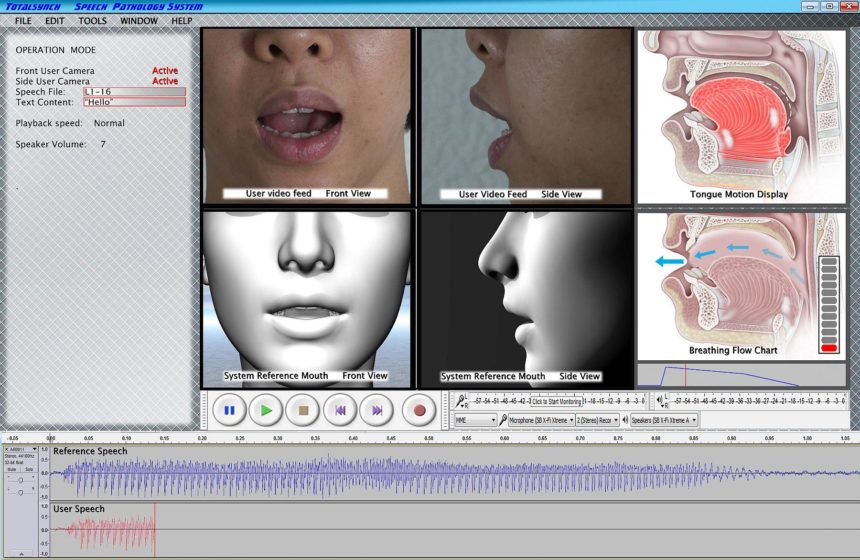Image resolution: width=860 pixels, height=560 pixels.
Task: Click the OPERATION MODE heading
Action: click(55, 50)
